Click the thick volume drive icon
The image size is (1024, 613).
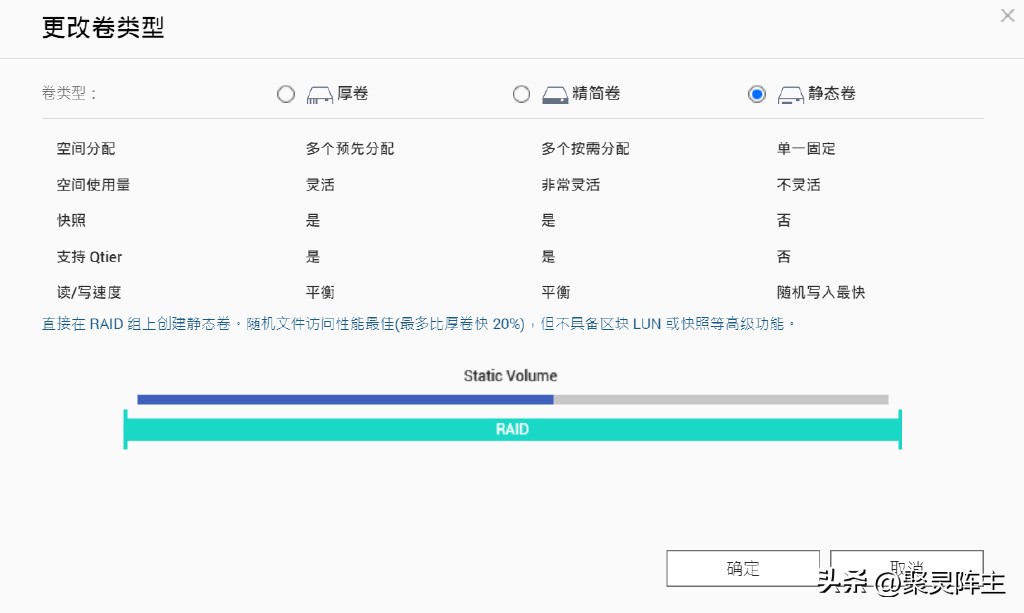click(x=319, y=93)
